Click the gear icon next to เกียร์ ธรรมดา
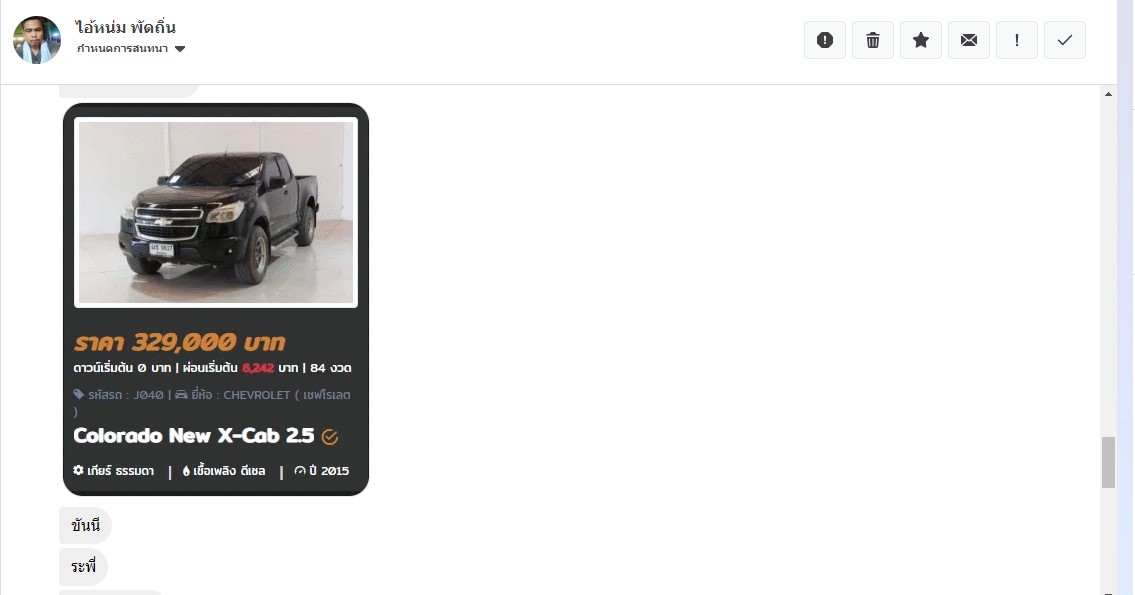 pos(78,470)
